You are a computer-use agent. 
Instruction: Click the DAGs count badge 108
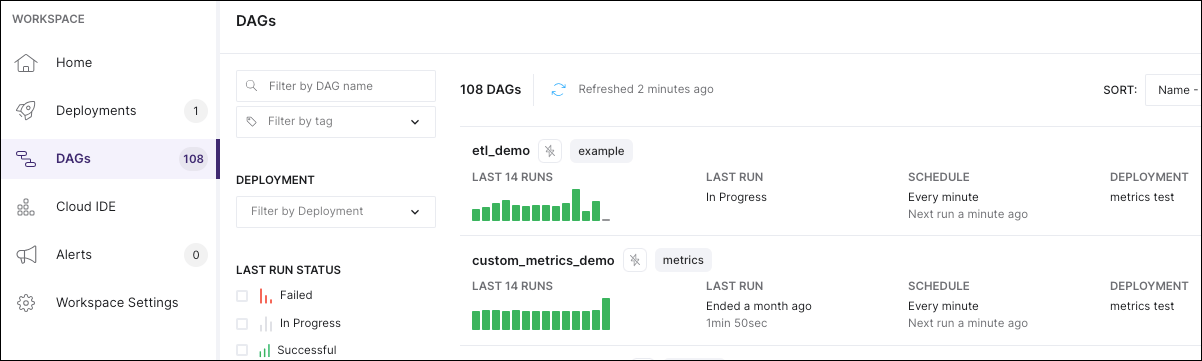click(x=193, y=159)
